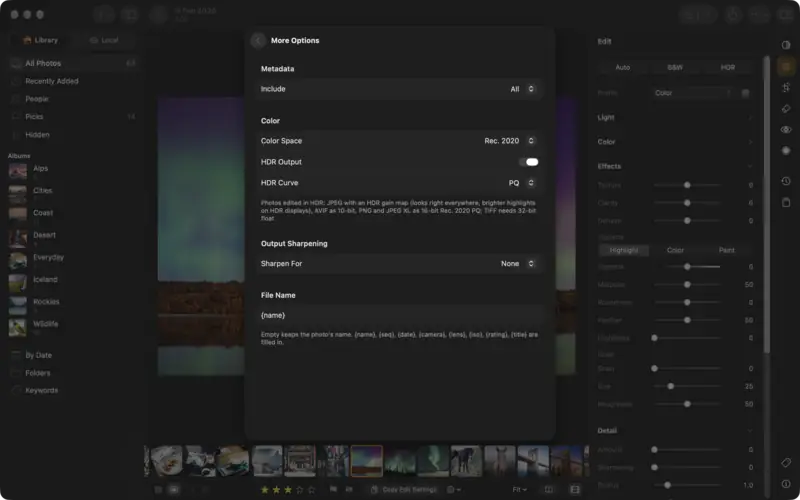The height and width of the screenshot is (500, 800).
Task: Open the circular Mask tool icon
Action: tap(786, 151)
